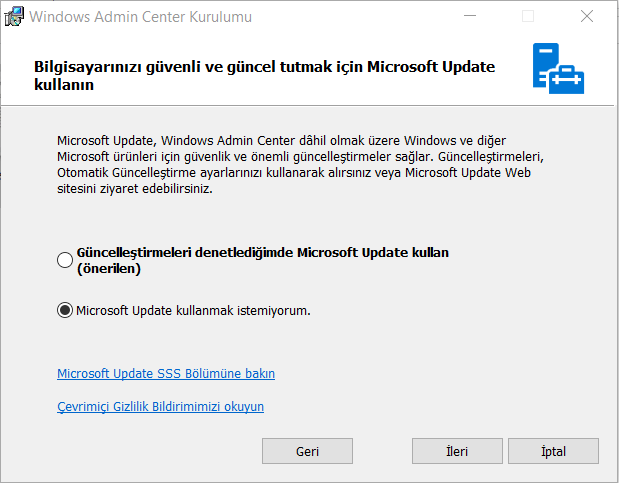Click the 'Microsoft Update kullanmak istemiyorum.' label text
Image resolution: width=619 pixels, height=483 pixels.
pyautogui.click(x=193, y=310)
